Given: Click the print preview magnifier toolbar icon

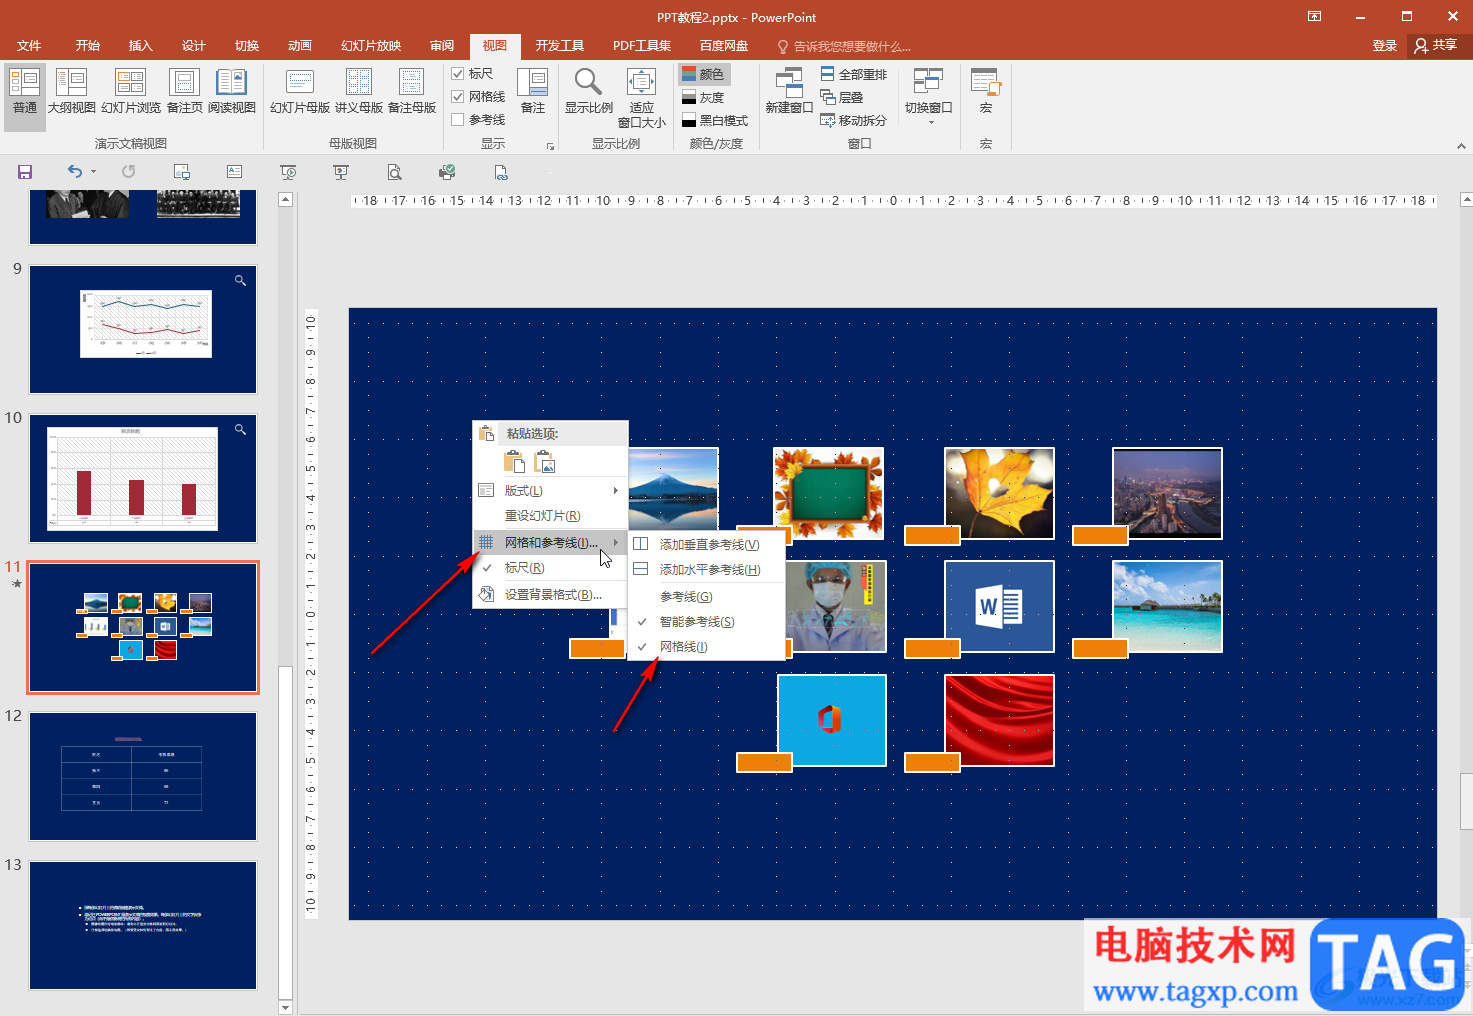Looking at the screenshot, I should tap(395, 172).
